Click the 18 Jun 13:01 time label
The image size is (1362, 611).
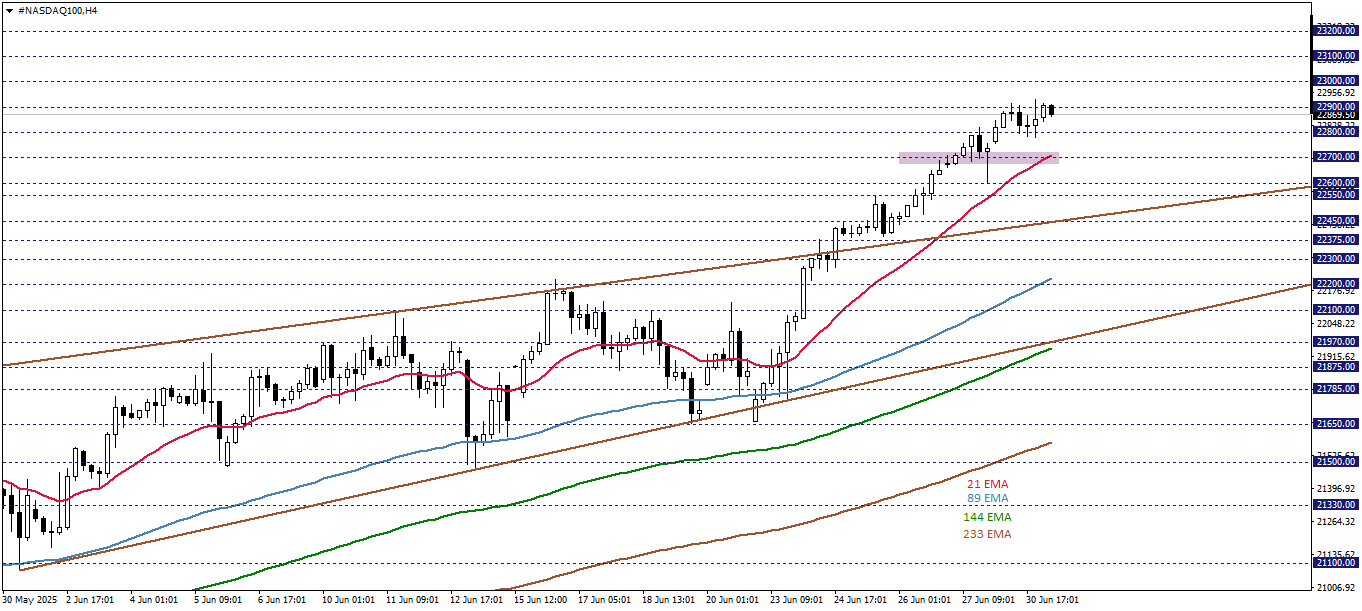(668, 600)
